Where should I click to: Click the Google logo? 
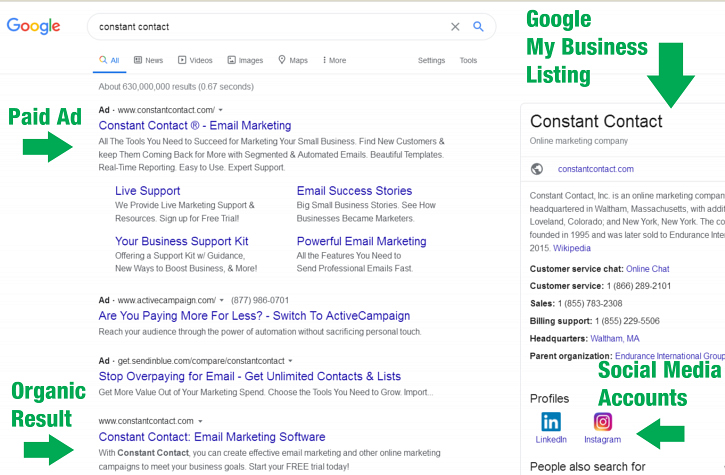coord(34,26)
